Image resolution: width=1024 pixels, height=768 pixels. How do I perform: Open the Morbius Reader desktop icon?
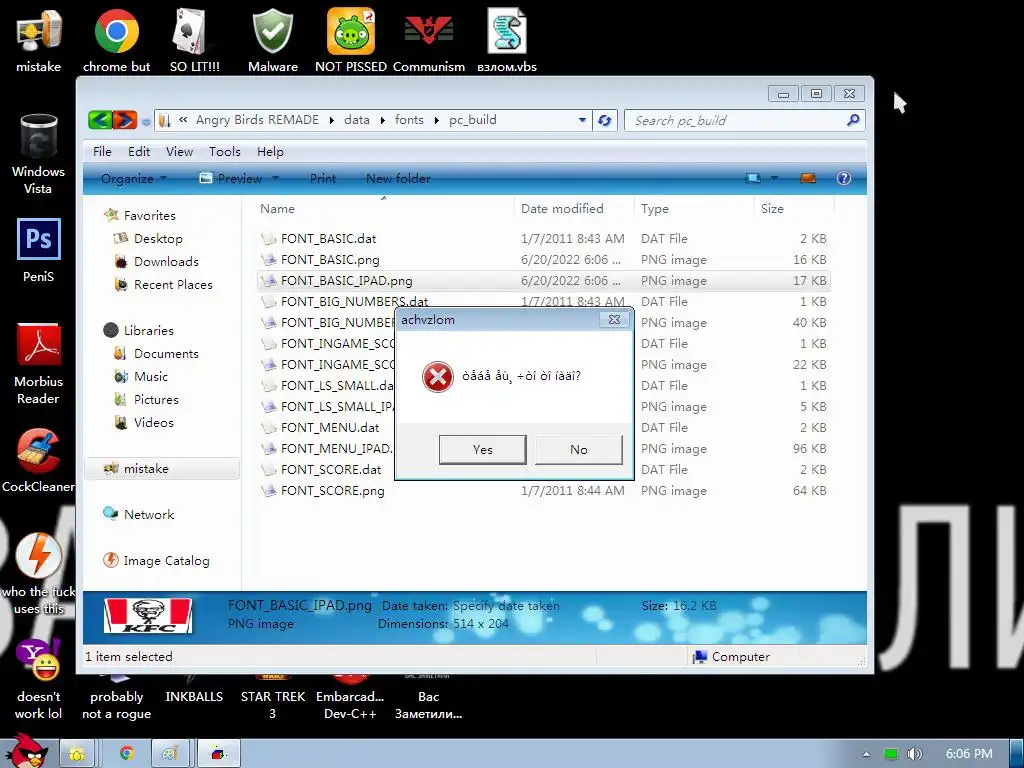38,345
